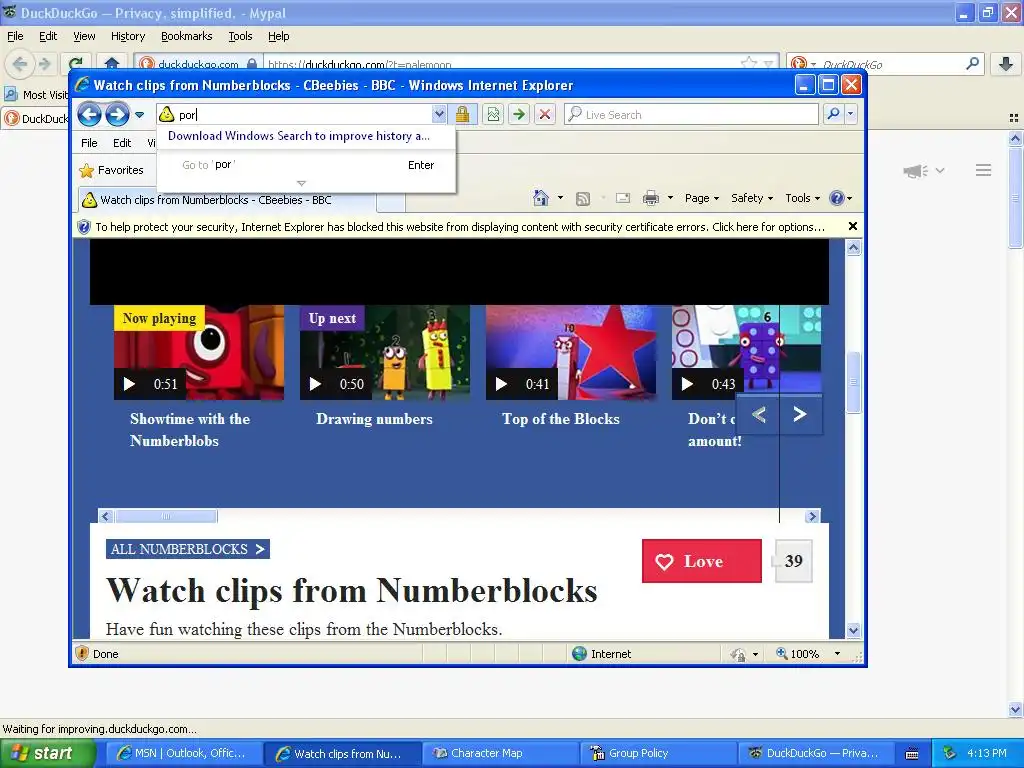Open the Tools menu in IE command bar
Image resolution: width=1024 pixels, height=768 pixels.
[802, 198]
